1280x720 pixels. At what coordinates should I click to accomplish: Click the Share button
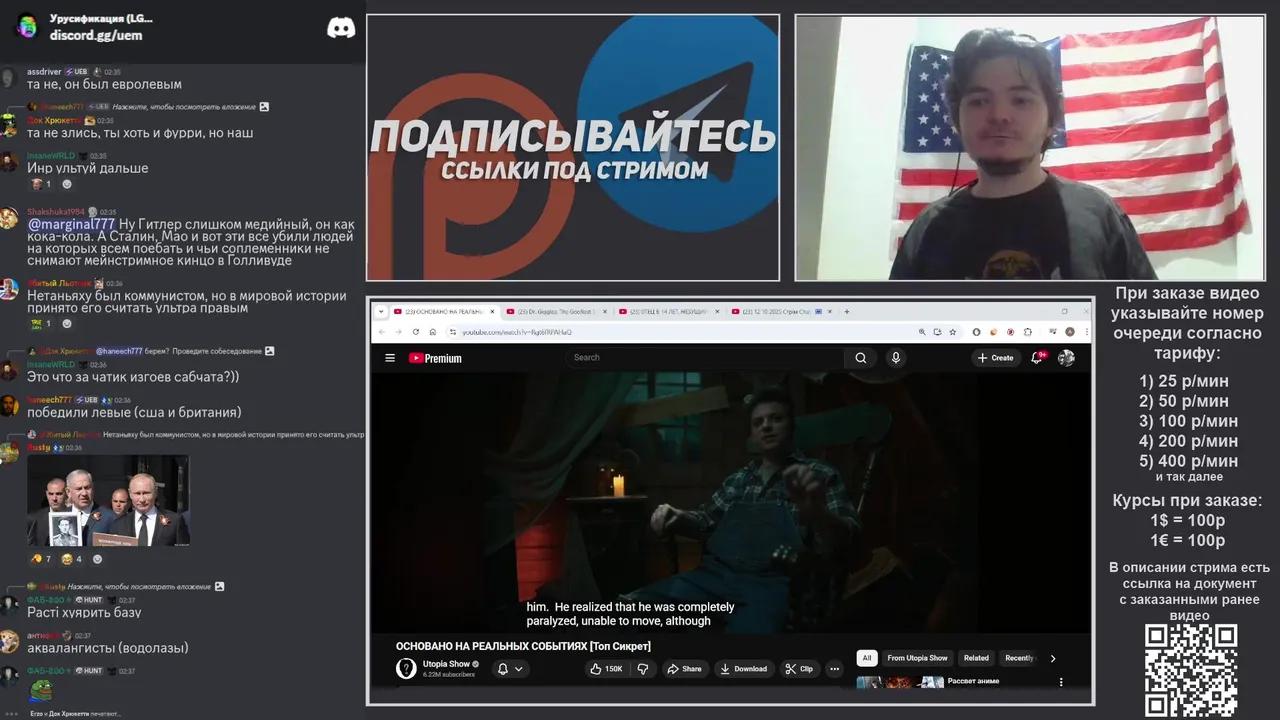click(x=685, y=669)
